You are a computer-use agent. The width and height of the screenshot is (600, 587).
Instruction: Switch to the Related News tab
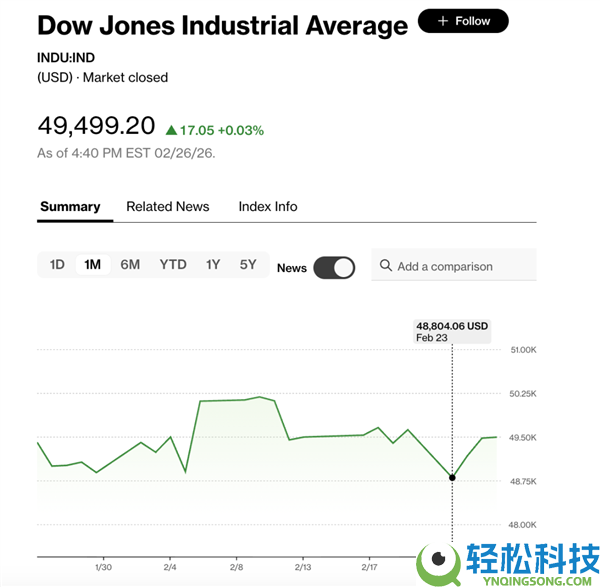(x=168, y=207)
